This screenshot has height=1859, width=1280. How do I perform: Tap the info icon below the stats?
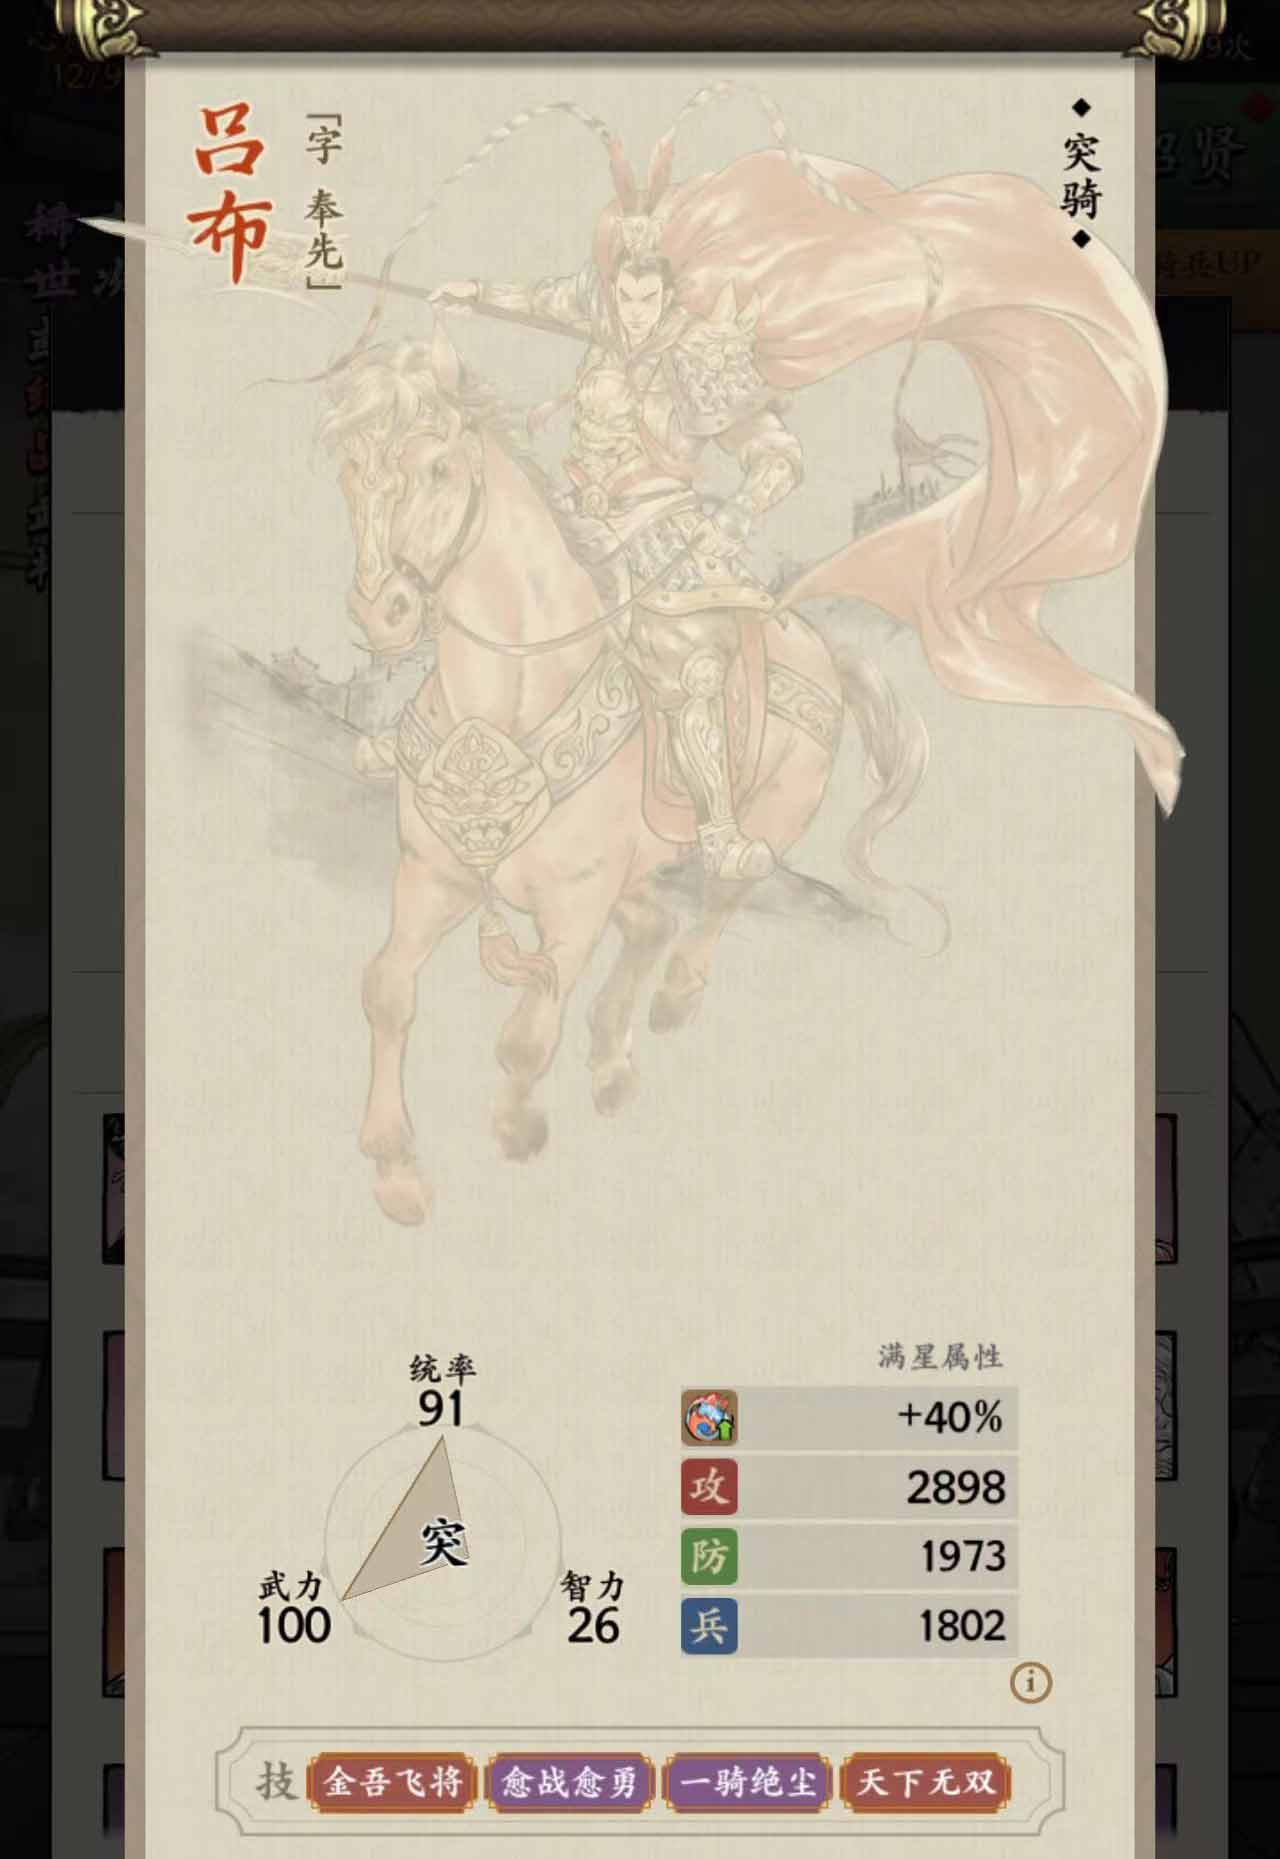(x=1030, y=1683)
